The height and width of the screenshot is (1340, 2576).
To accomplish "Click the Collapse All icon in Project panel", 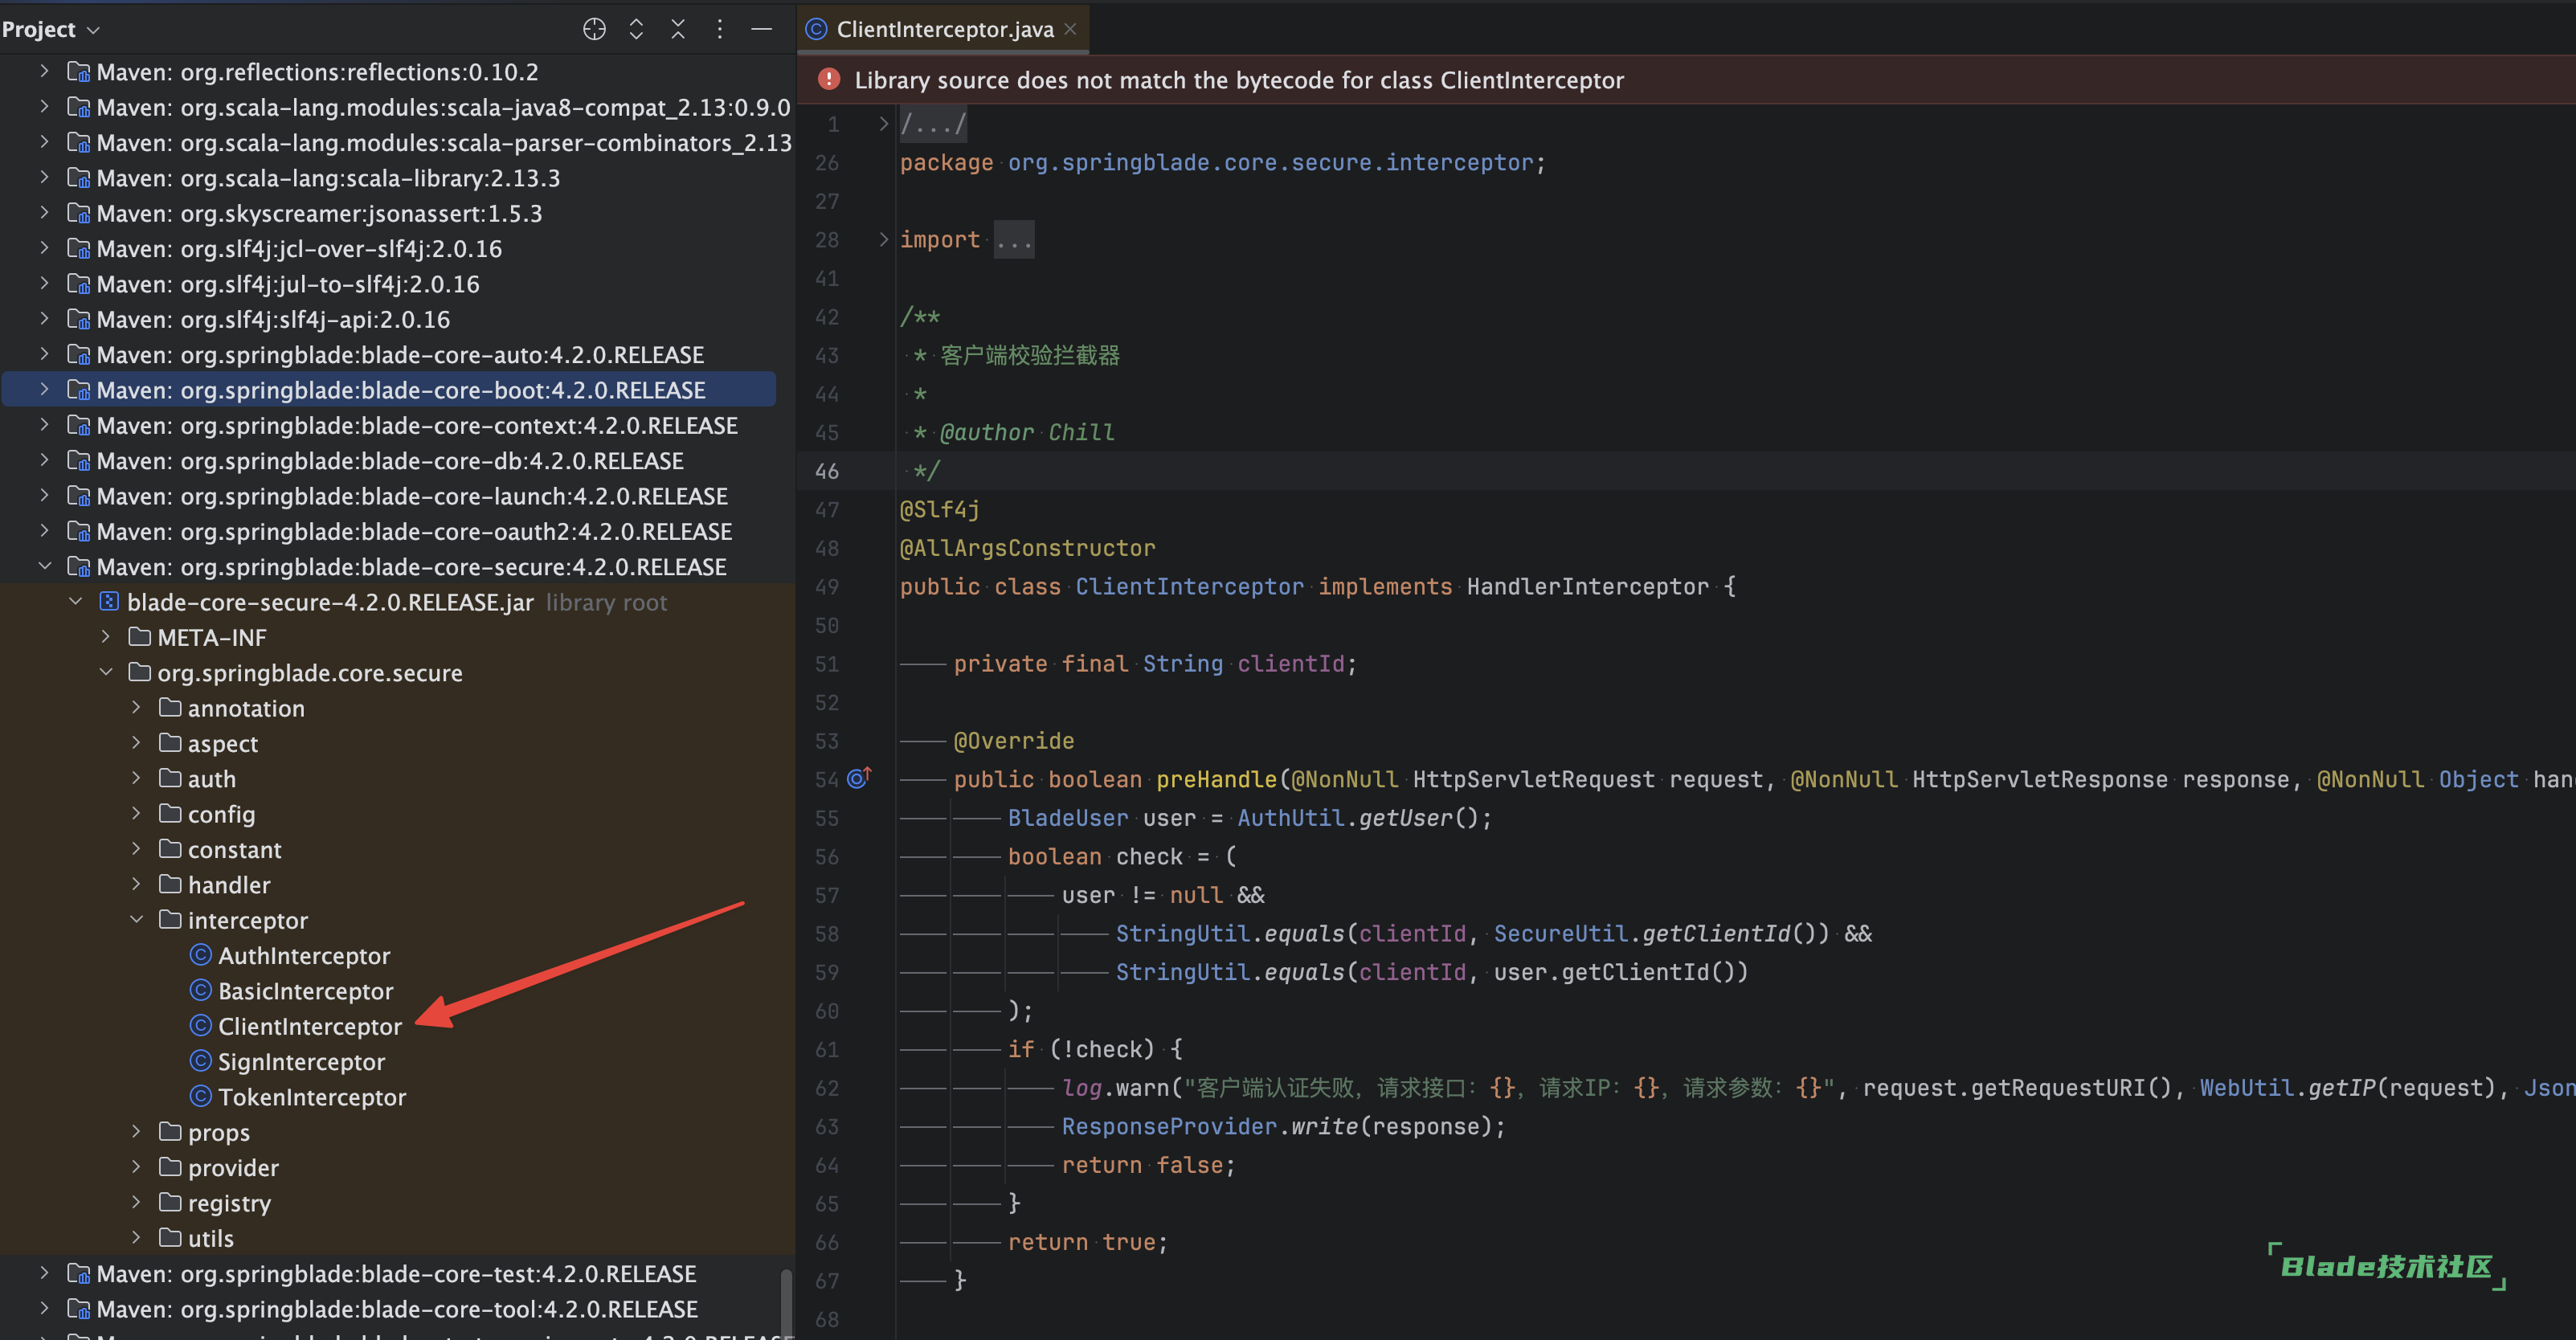I will [678, 29].
